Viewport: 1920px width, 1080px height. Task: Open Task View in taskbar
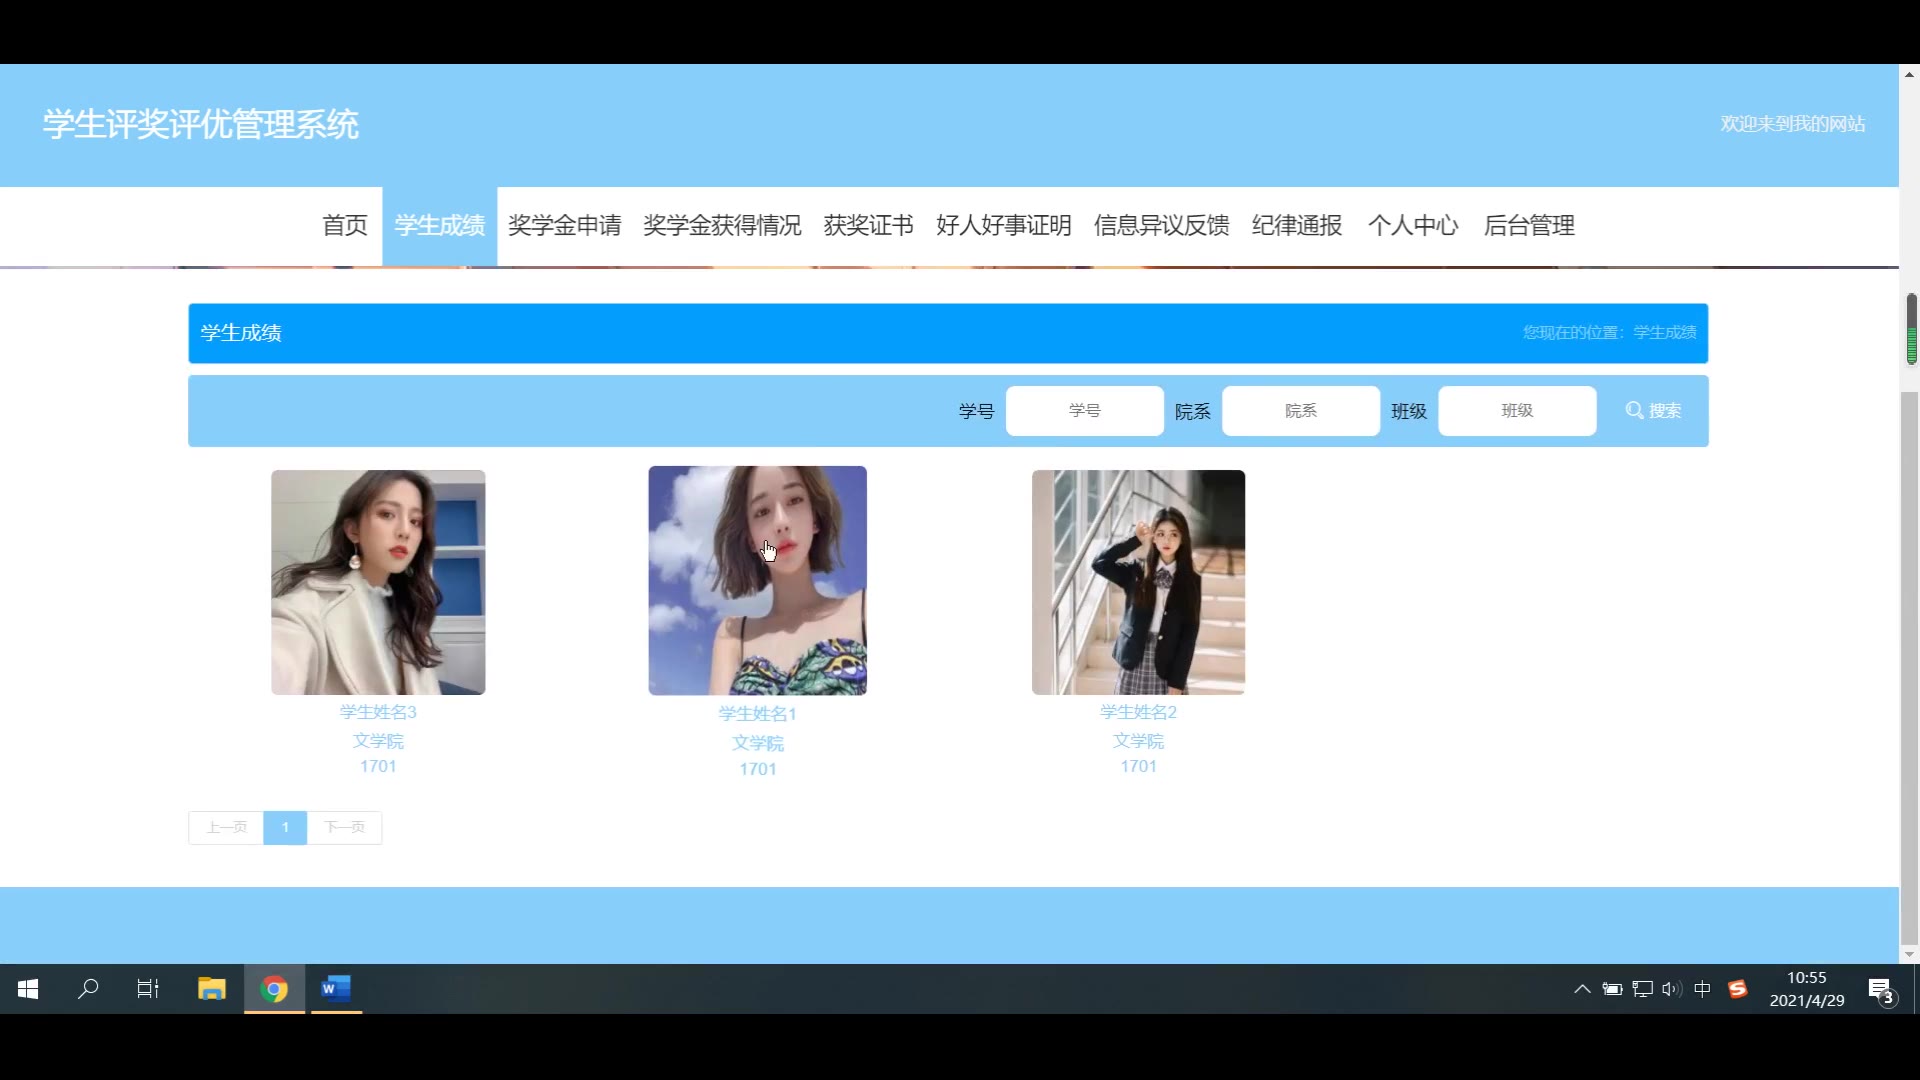pyautogui.click(x=148, y=989)
